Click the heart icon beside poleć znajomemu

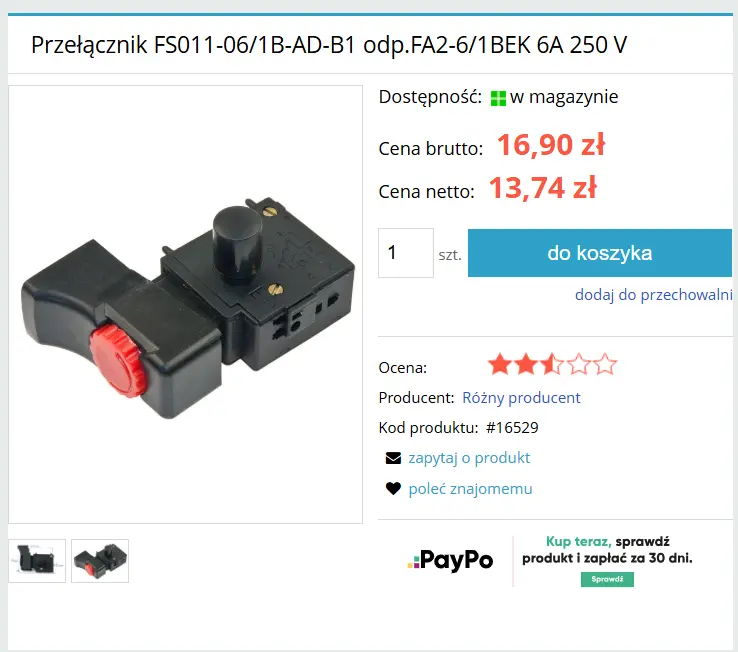393,489
